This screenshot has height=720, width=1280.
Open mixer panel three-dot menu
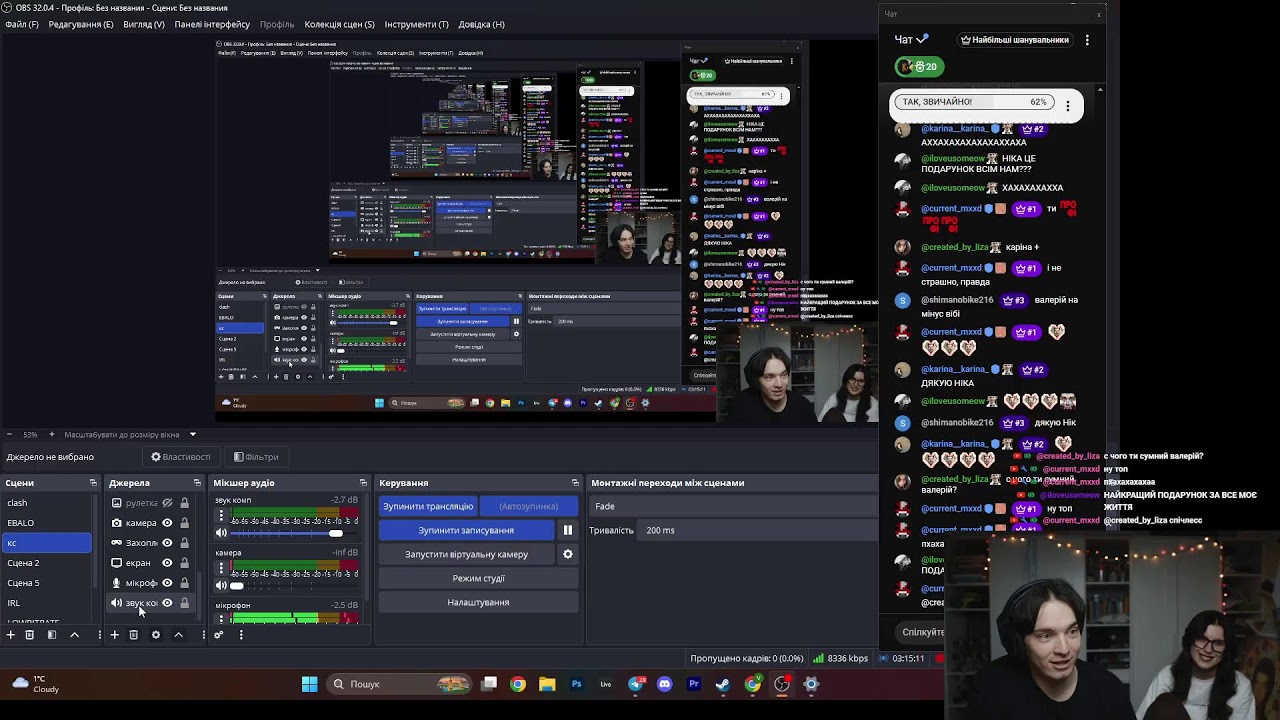click(241, 635)
